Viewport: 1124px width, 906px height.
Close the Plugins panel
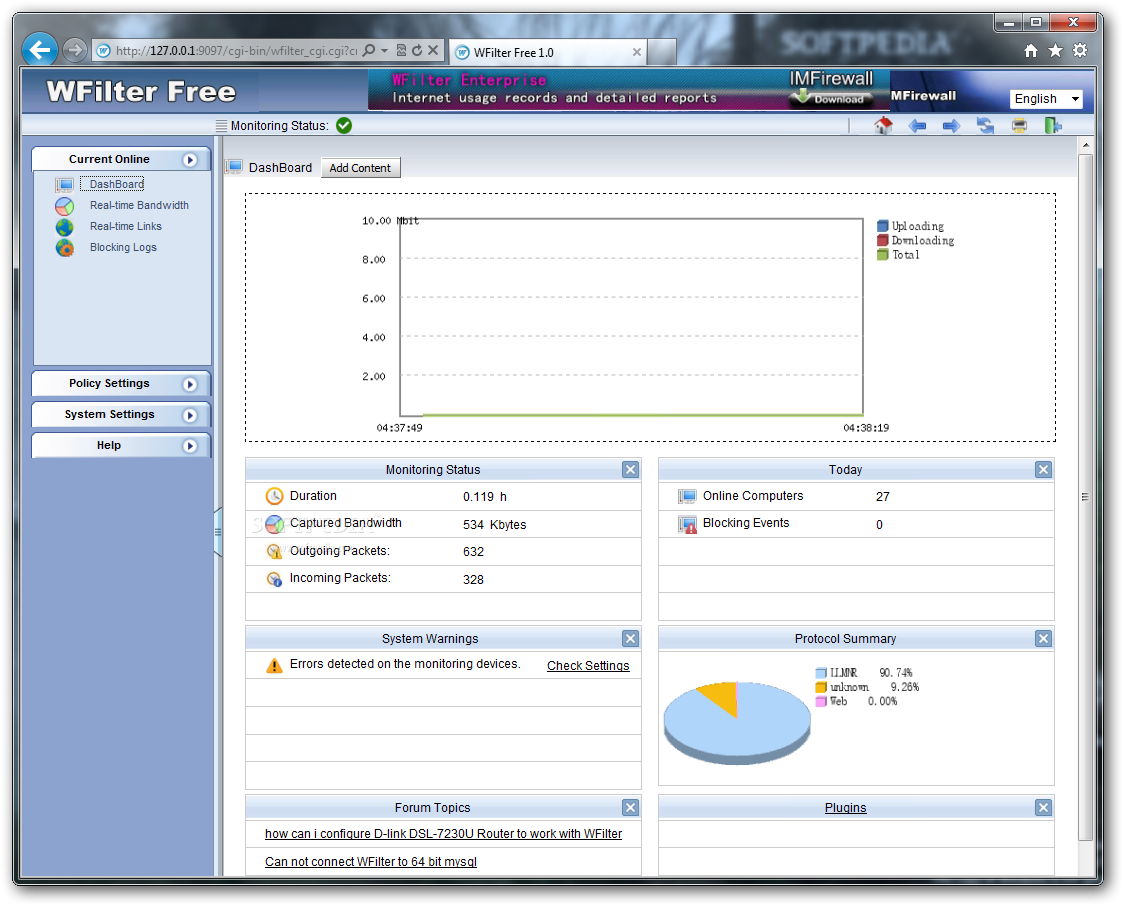tap(1043, 809)
